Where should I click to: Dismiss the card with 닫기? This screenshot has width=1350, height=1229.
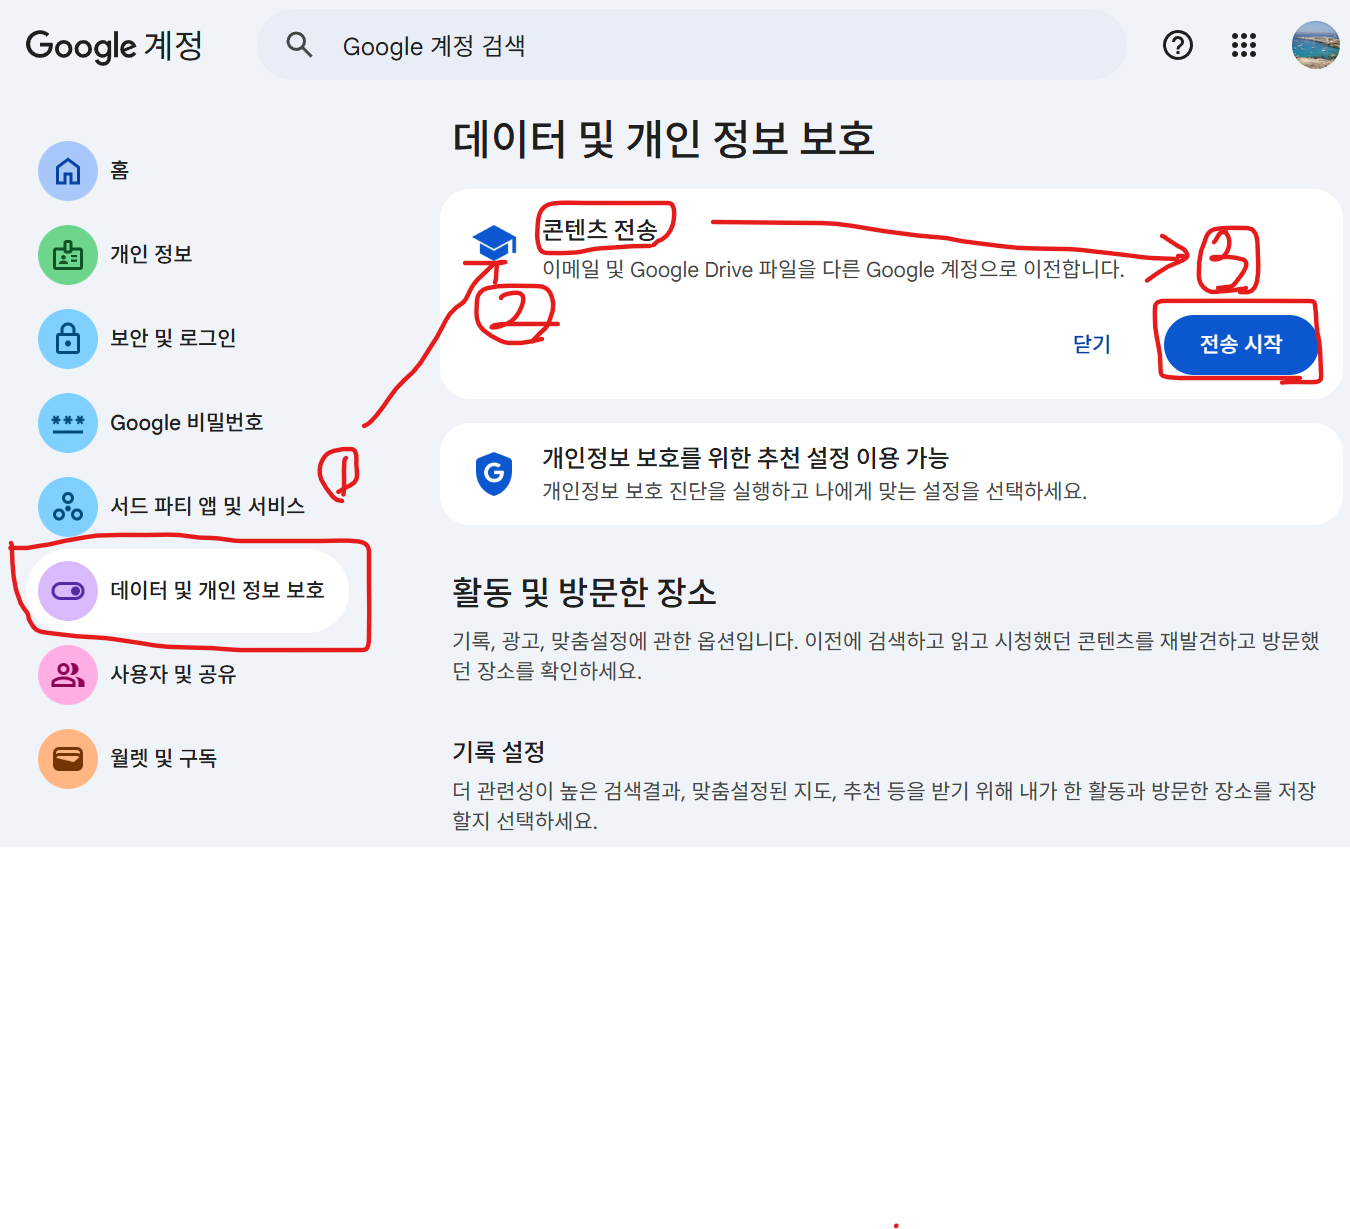click(1092, 345)
